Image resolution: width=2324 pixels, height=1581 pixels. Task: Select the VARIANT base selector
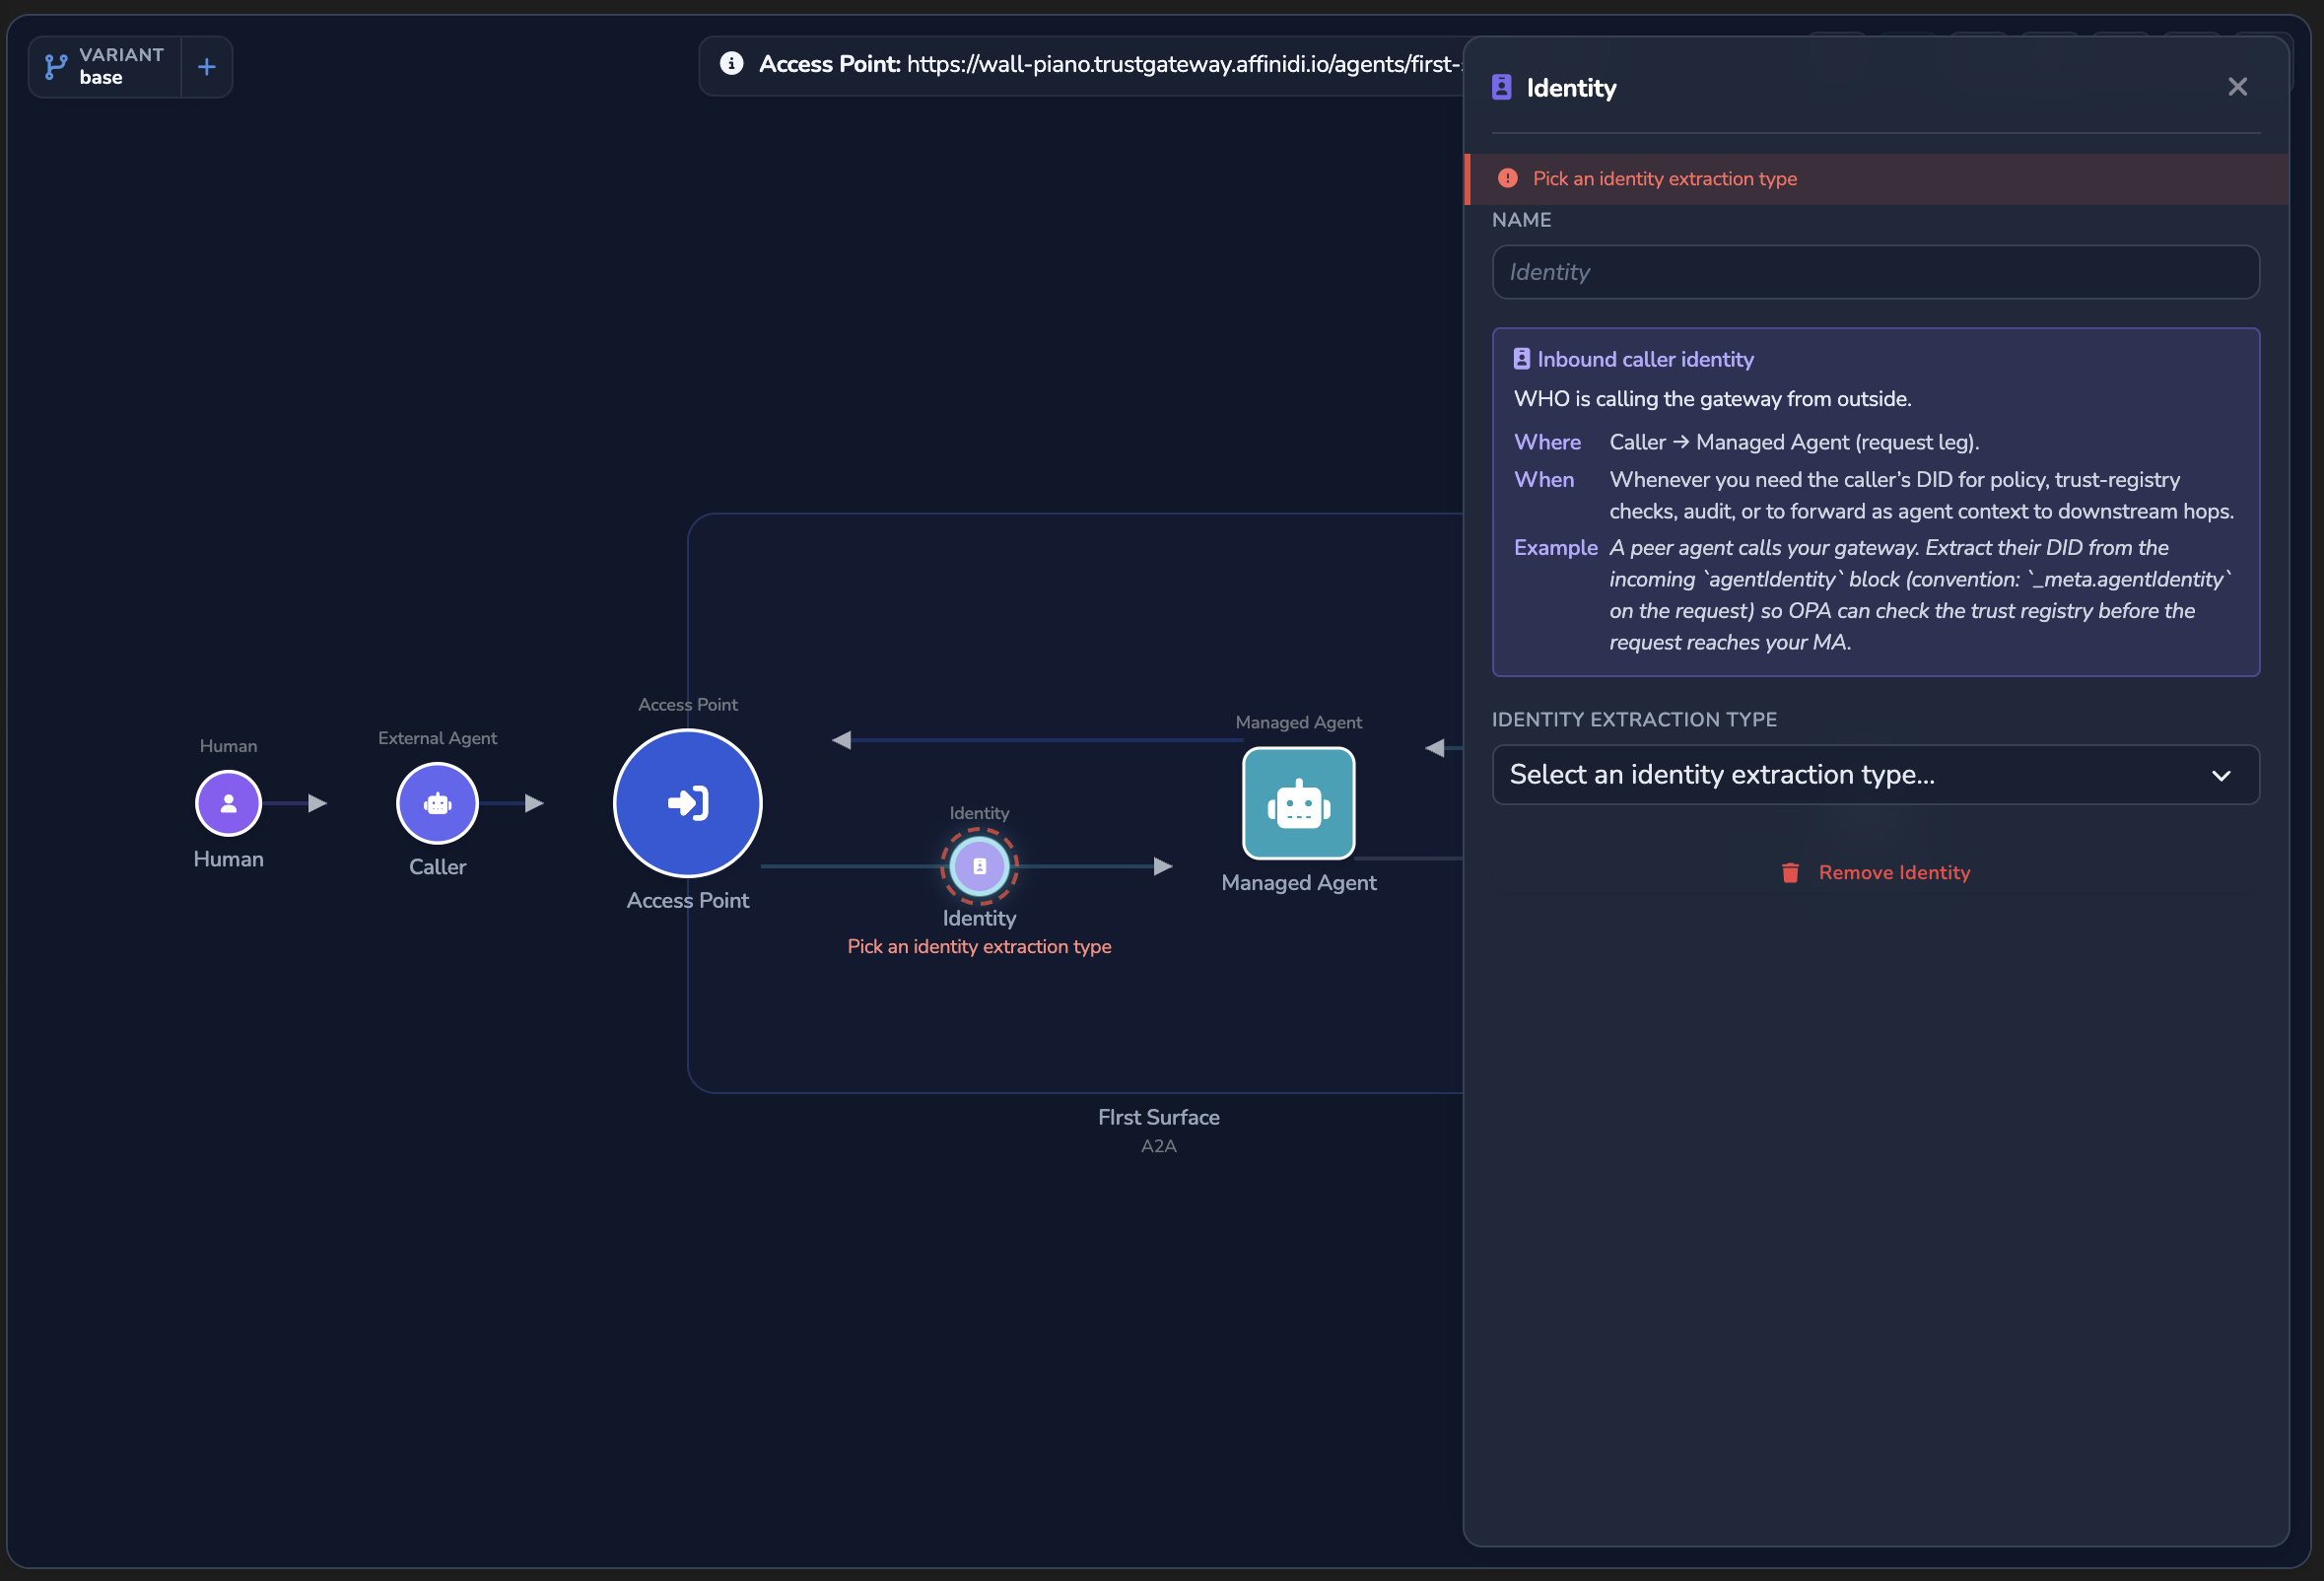(x=105, y=67)
